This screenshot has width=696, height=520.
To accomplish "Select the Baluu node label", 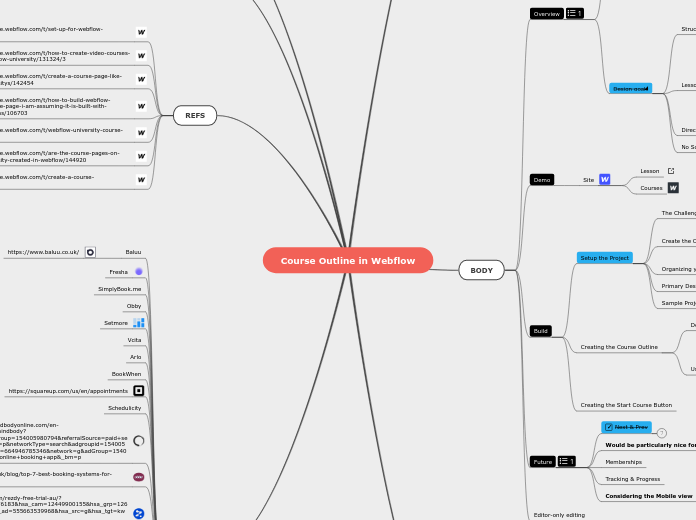I will pyautogui.click(x=133, y=252).
